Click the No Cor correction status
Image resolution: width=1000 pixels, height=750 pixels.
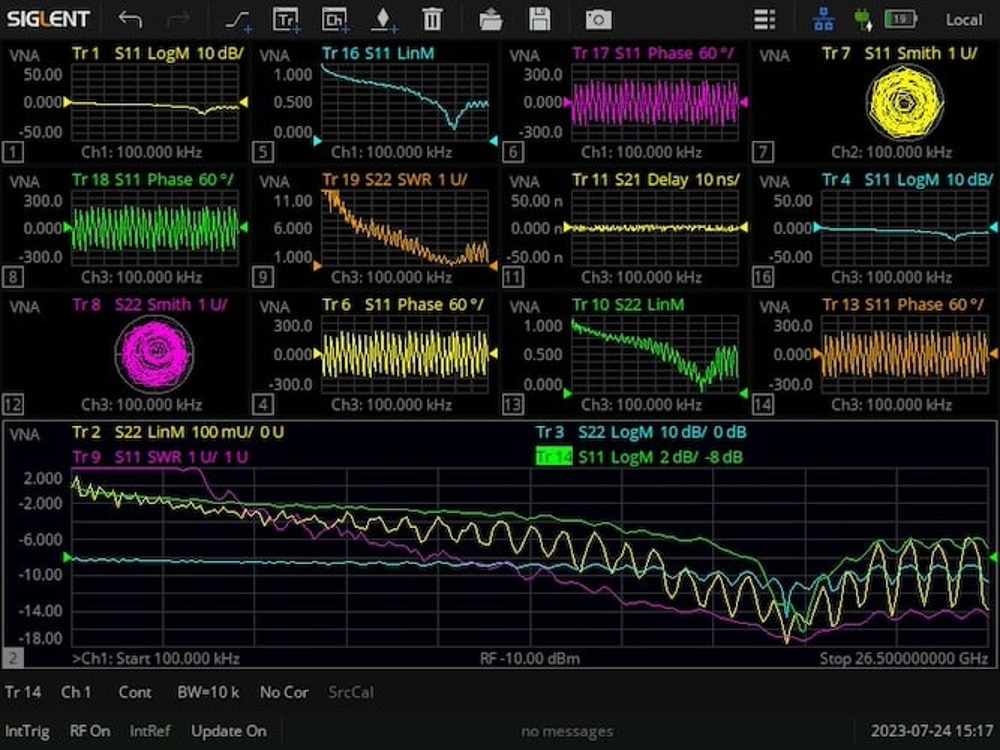[x=284, y=692]
